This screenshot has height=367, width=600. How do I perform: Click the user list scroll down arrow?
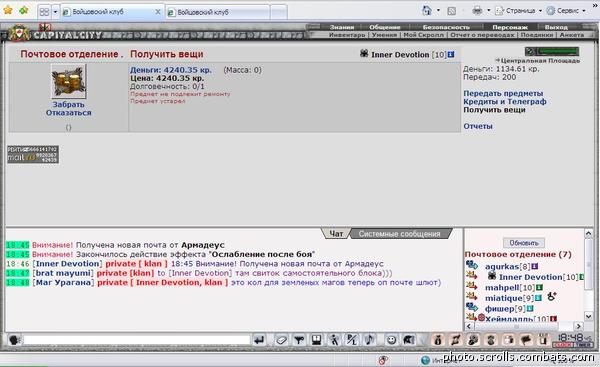pos(589,316)
